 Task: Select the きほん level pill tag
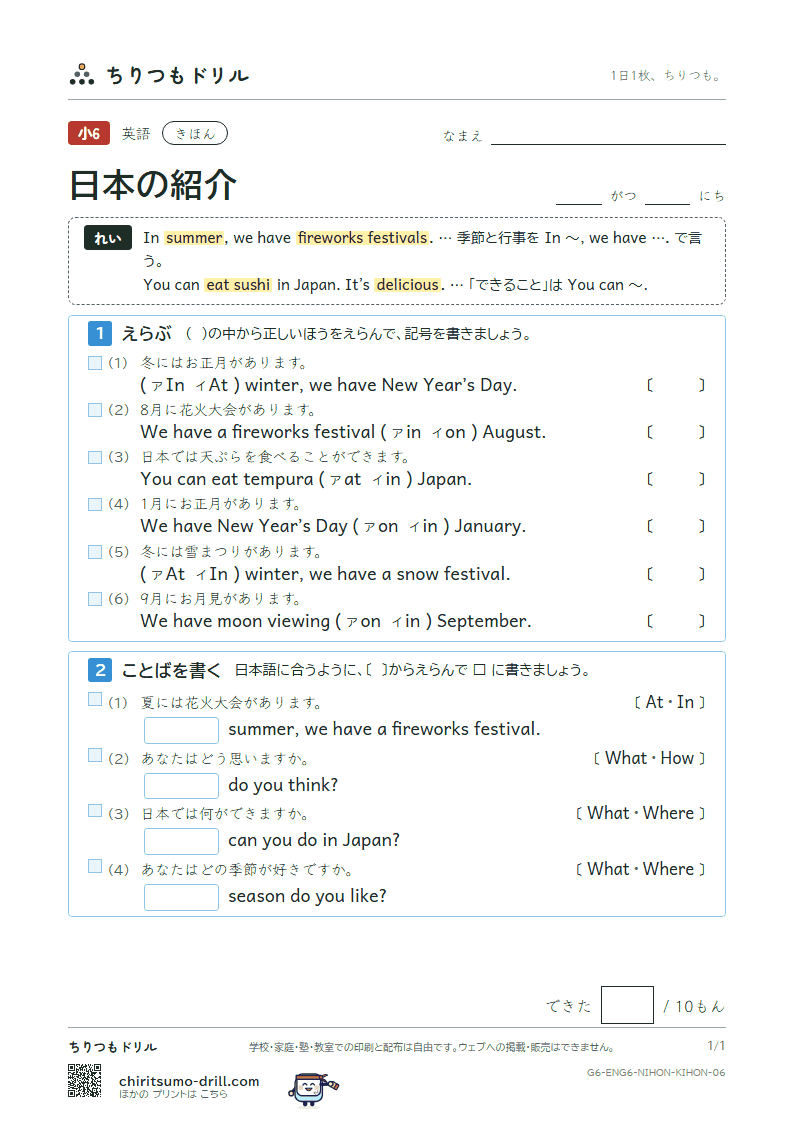coord(195,133)
